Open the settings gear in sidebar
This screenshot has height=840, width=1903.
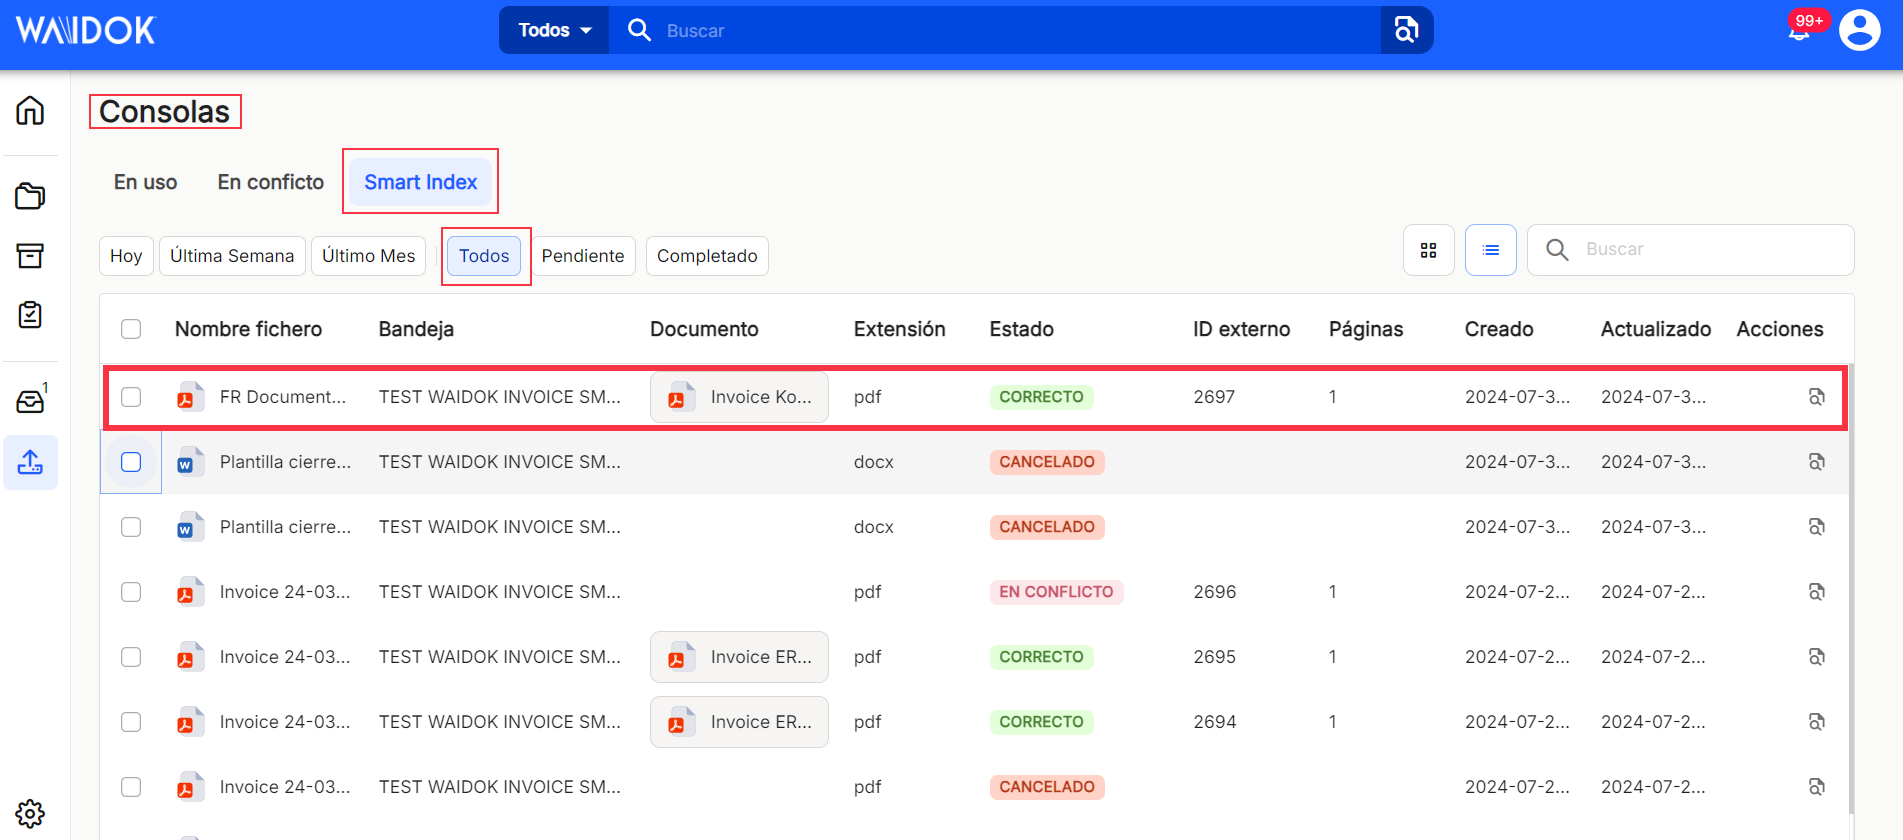click(x=30, y=814)
